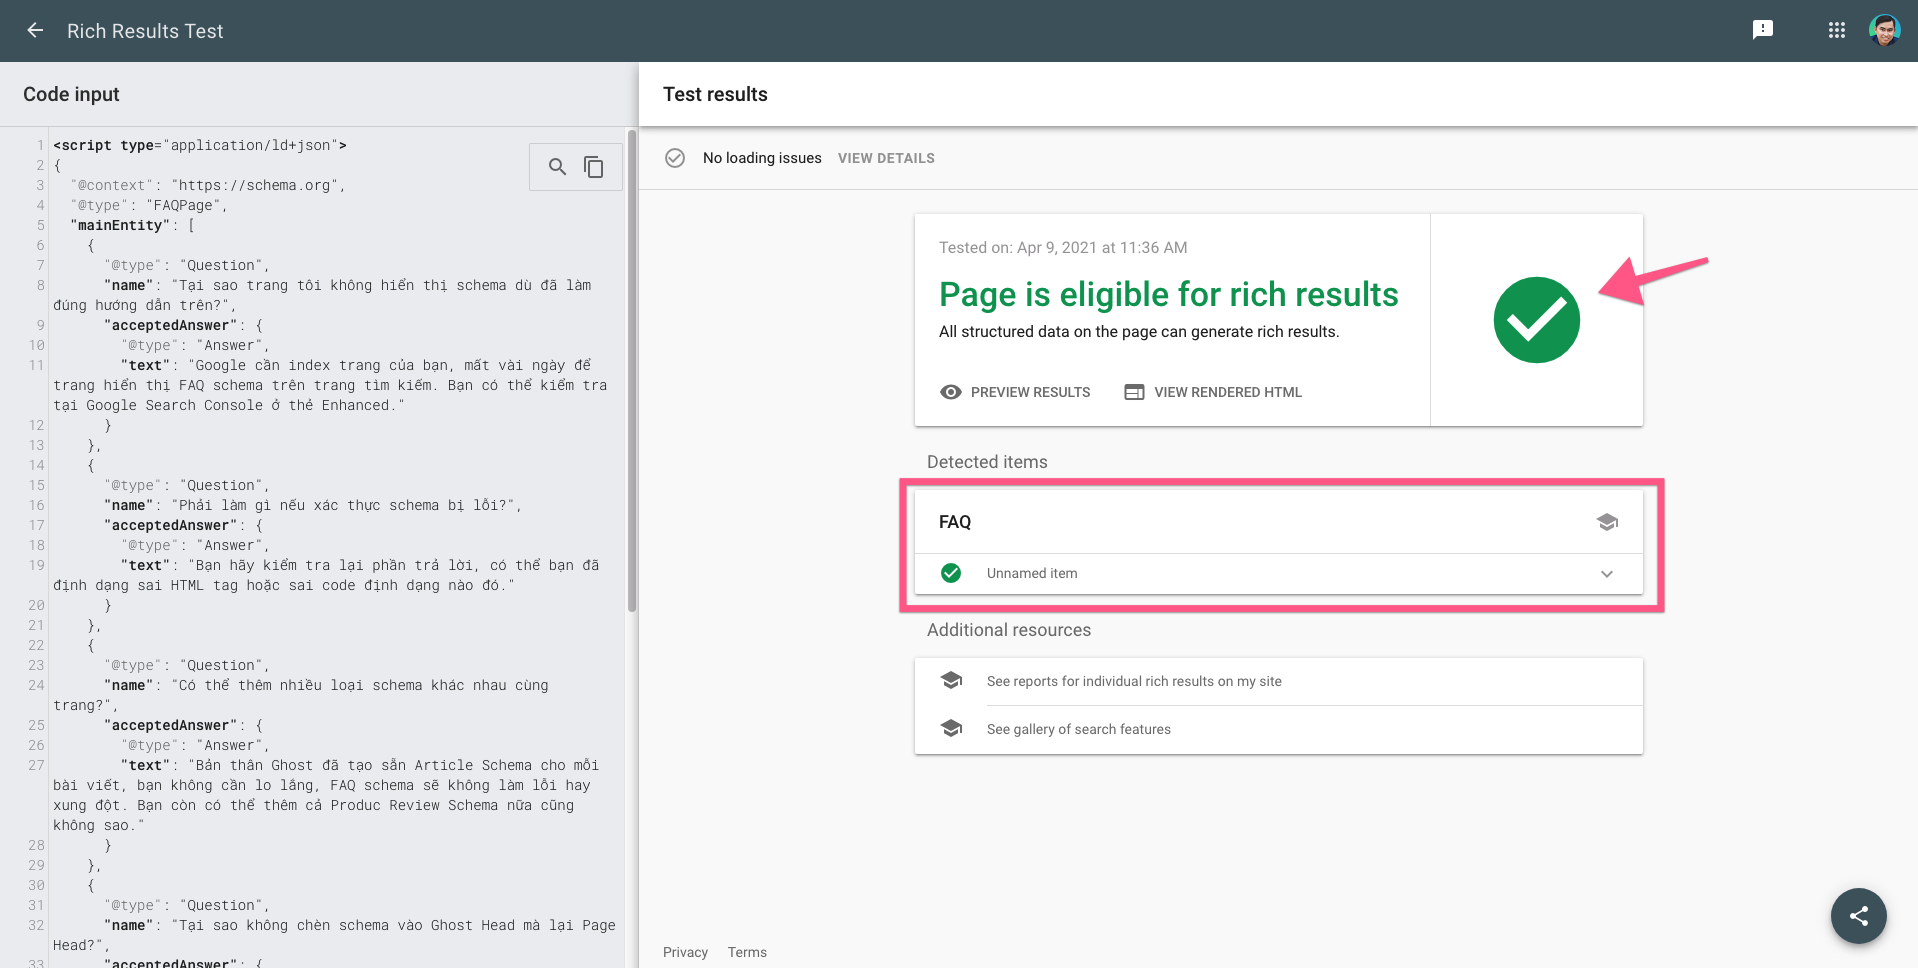The width and height of the screenshot is (1918, 968).
Task: Copy the code input to clipboard
Action: point(594,167)
